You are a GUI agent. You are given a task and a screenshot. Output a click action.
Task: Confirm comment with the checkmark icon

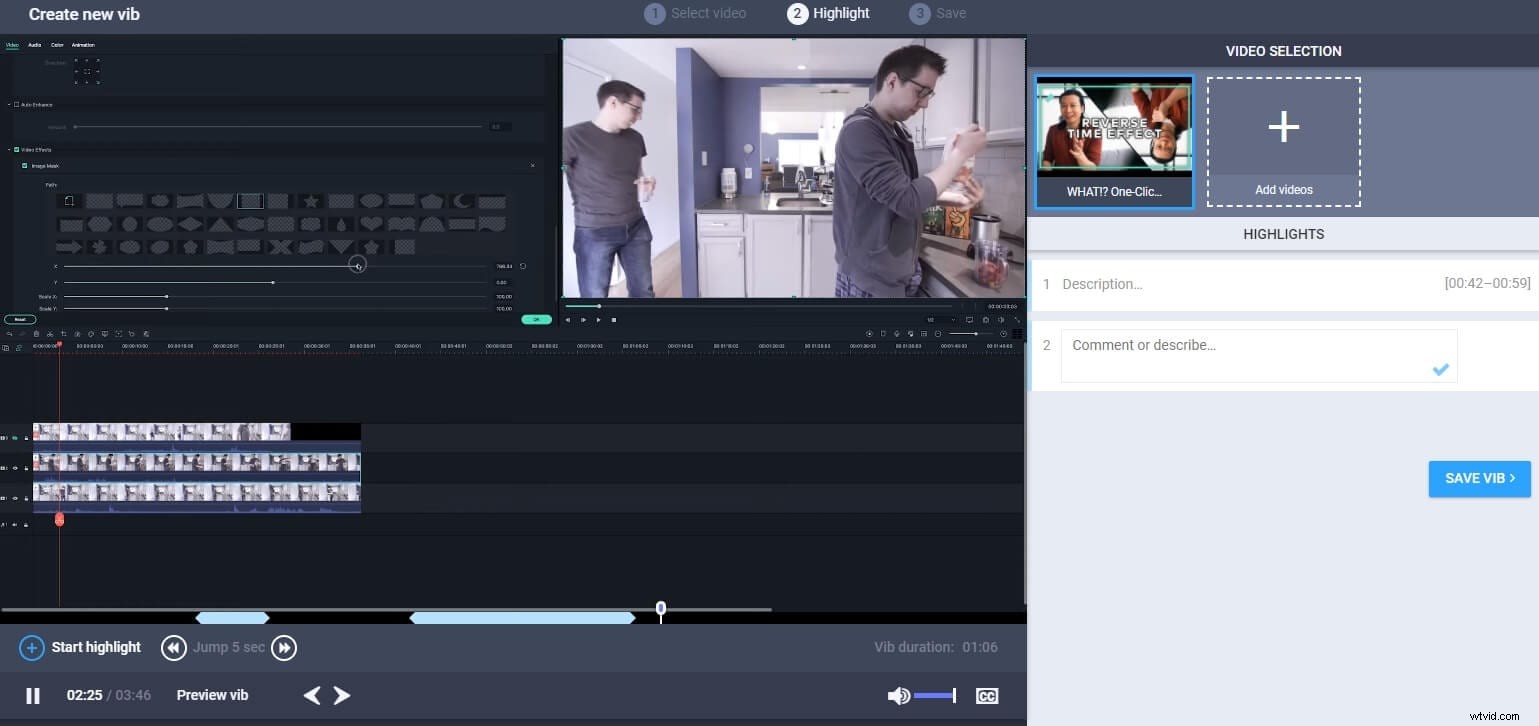click(1441, 369)
